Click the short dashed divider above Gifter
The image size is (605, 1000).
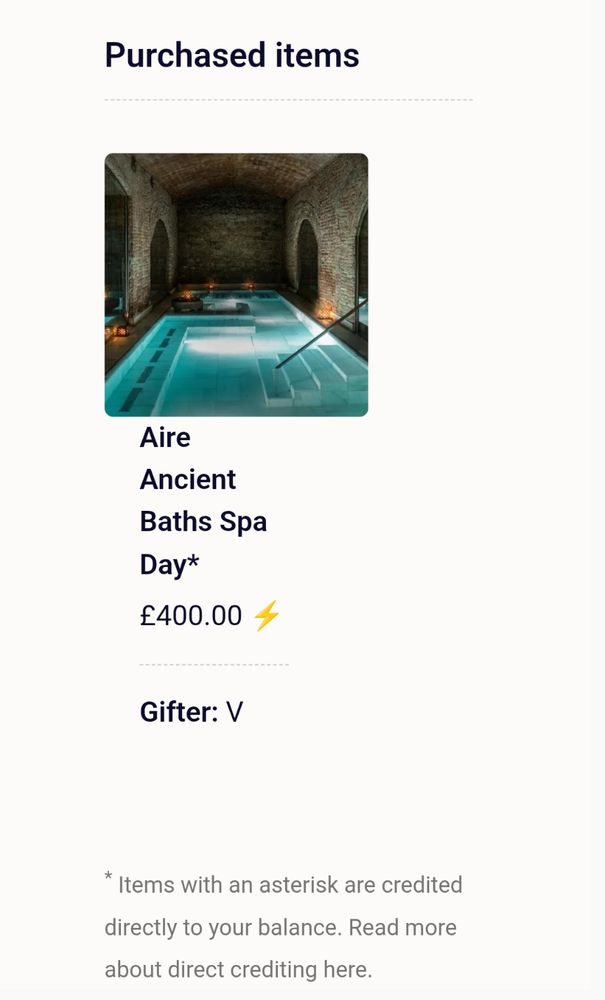coord(214,665)
